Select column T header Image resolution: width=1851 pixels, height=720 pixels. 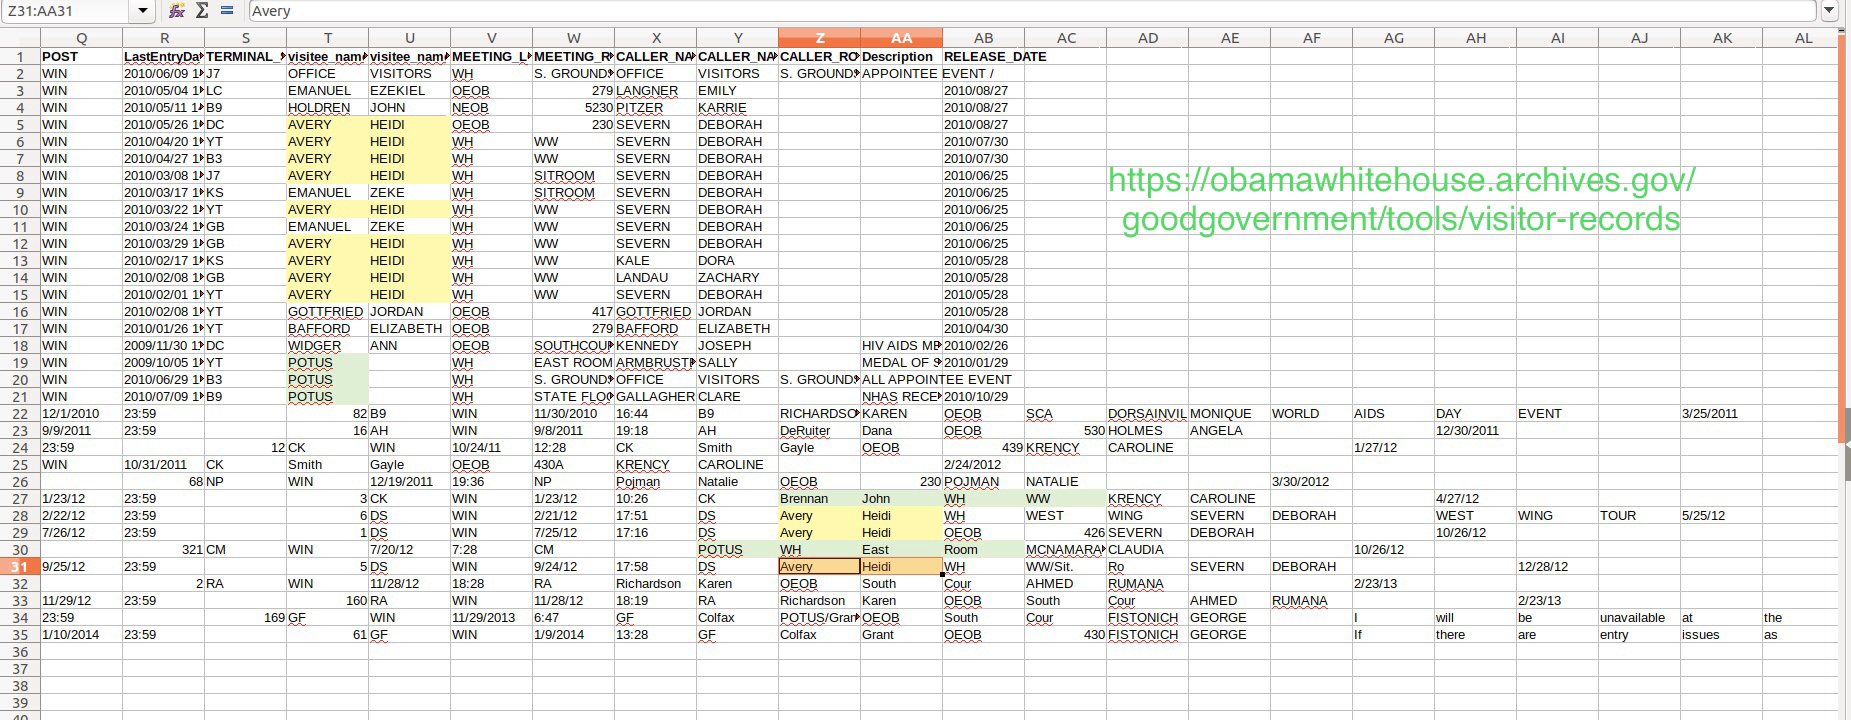click(x=327, y=38)
